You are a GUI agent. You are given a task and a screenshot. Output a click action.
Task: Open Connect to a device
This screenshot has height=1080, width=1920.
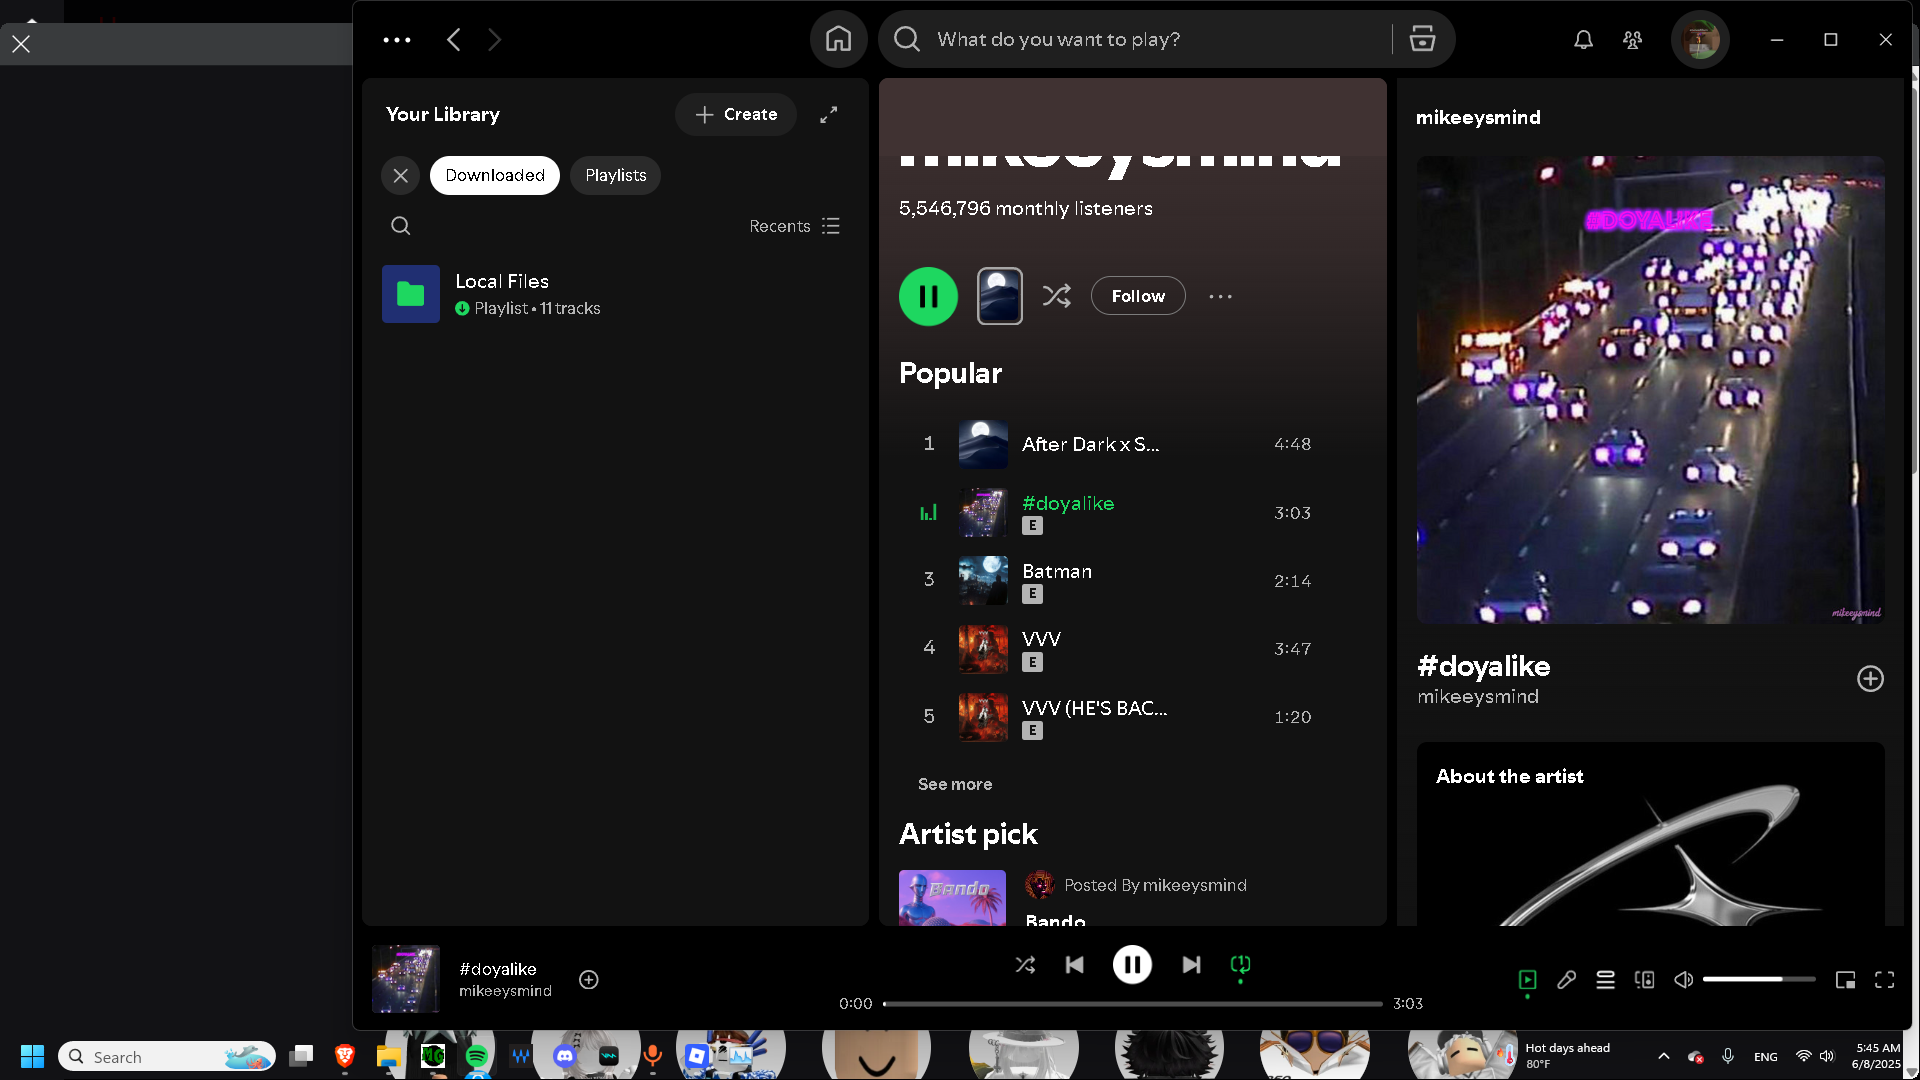pos(1644,980)
